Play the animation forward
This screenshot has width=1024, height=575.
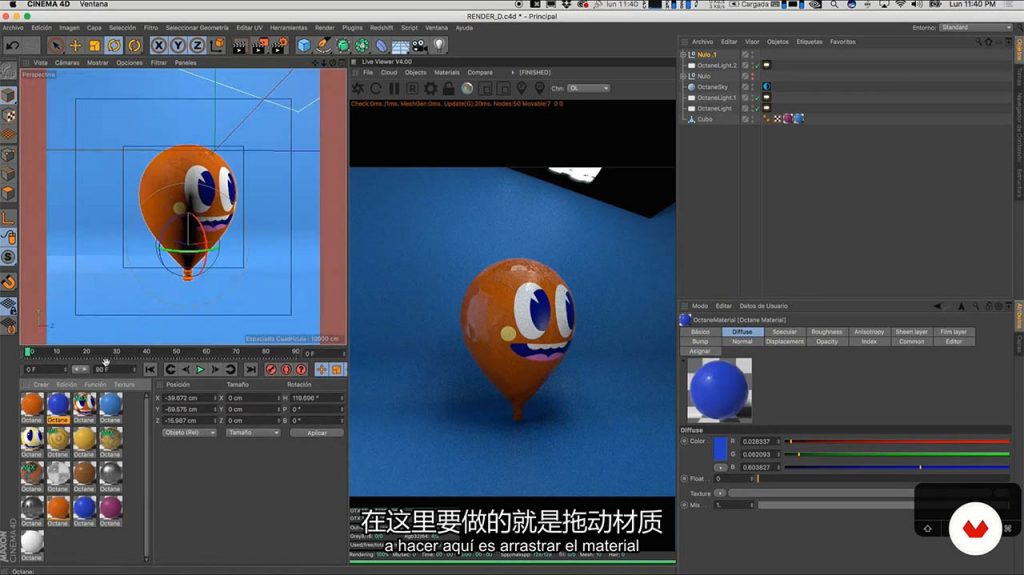coord(200,370)
